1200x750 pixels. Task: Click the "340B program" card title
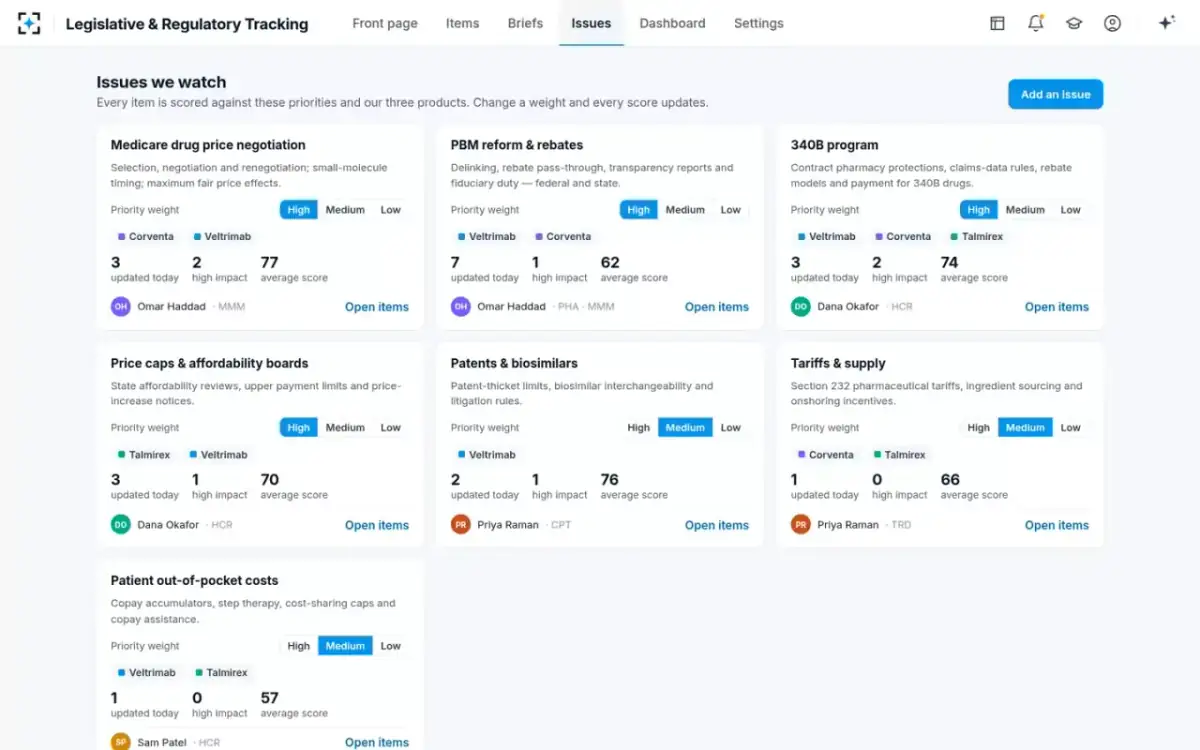[x=835, y=145]
